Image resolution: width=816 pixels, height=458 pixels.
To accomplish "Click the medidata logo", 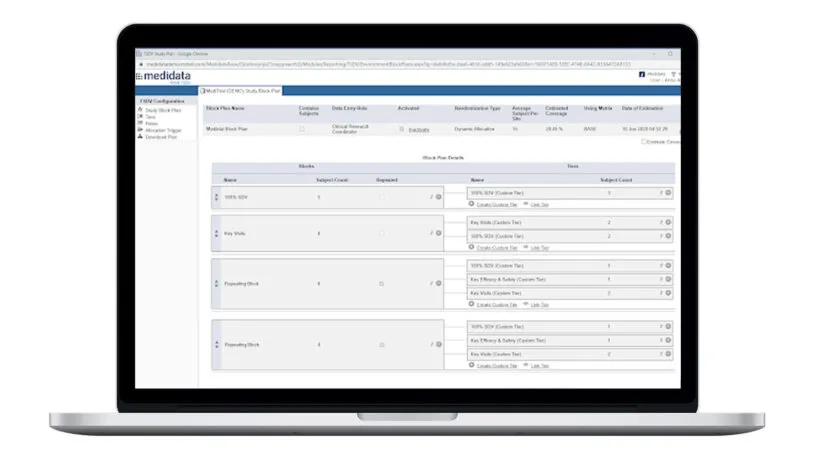I will (164, 76).
